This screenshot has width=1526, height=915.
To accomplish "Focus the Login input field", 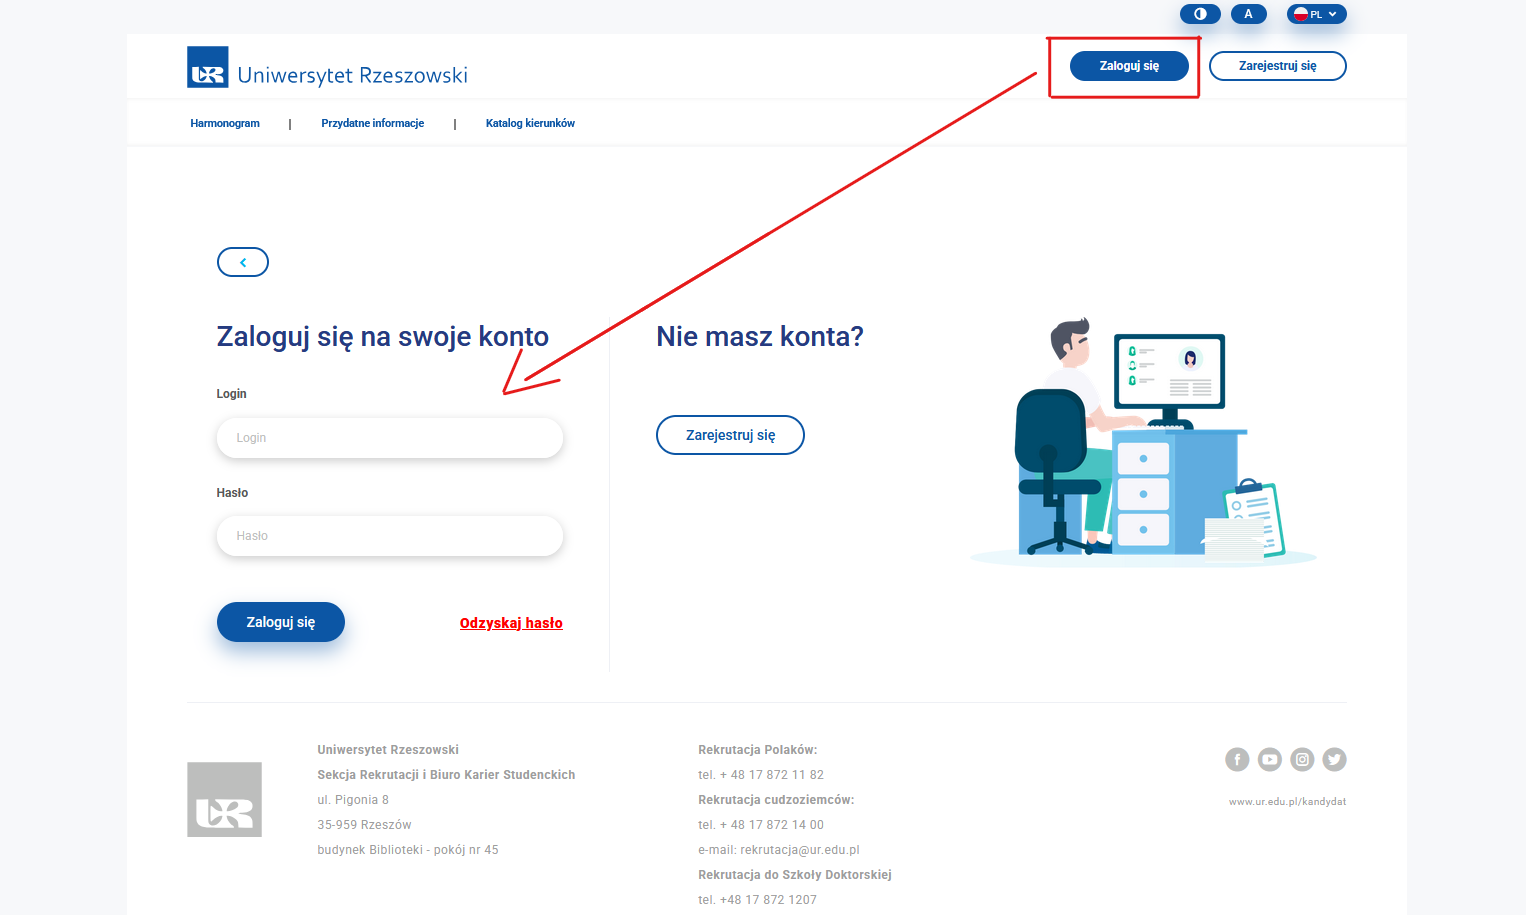I will [x=390, y=438].
